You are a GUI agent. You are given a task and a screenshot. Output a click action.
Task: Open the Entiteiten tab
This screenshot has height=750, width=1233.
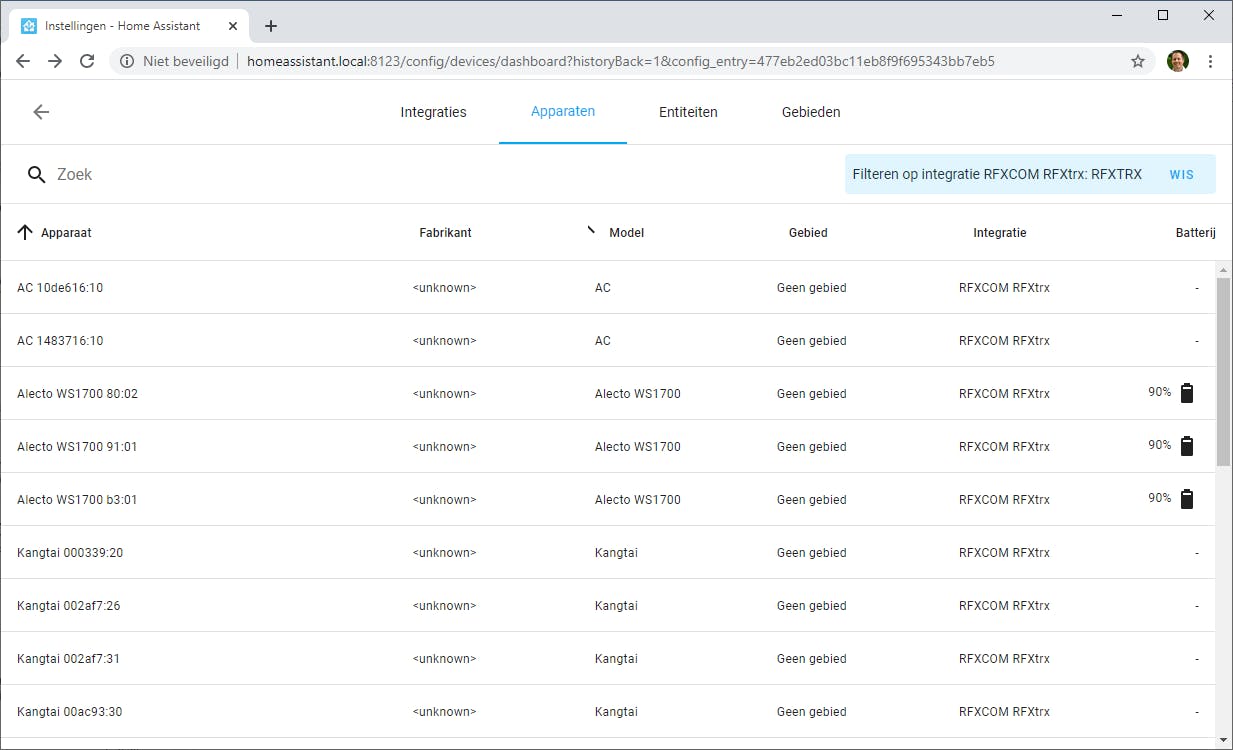pos(688,112)
